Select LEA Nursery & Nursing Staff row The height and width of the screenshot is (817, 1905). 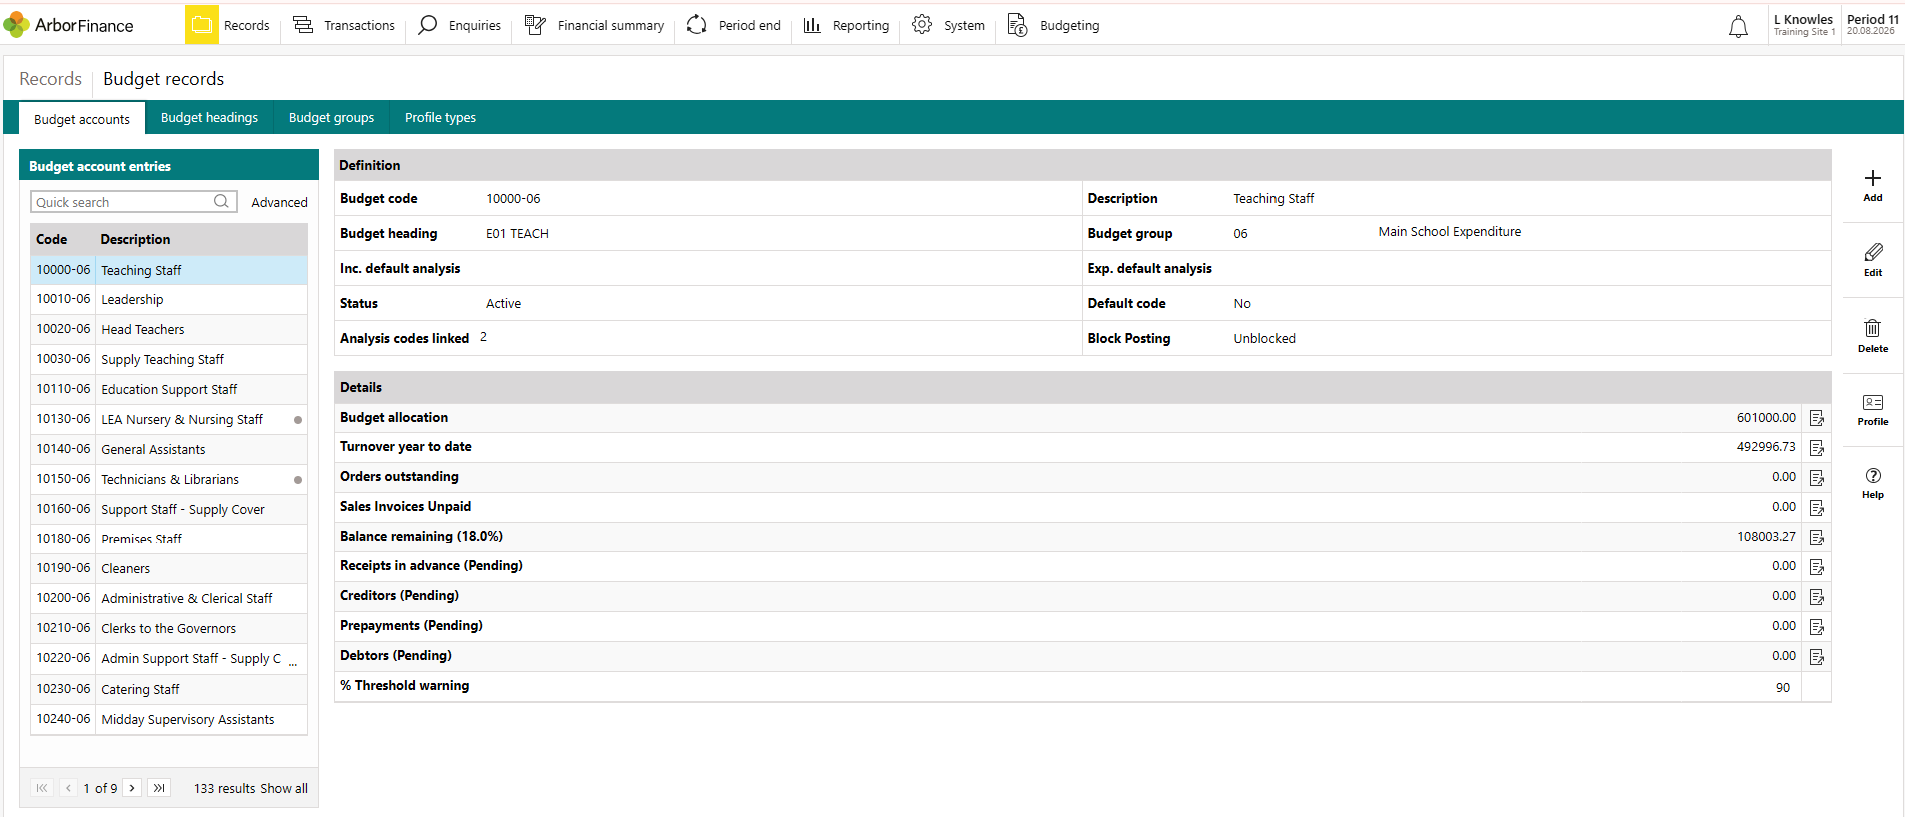coord(169,420)
